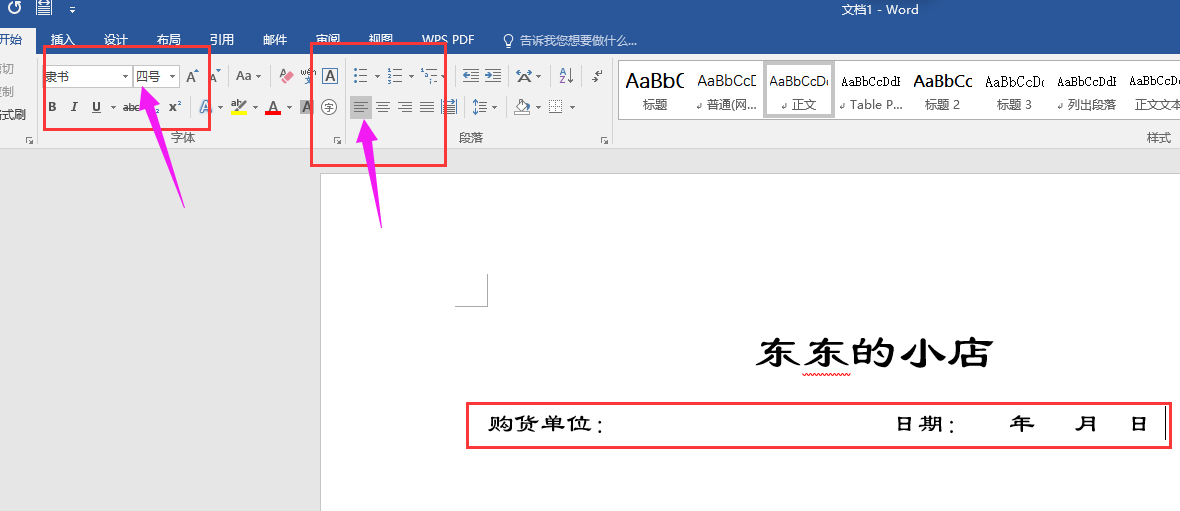Switch to the 布局 tab
Image resolution: width=1180 pixels, height=511 pixels.
[x=169, y=40]
